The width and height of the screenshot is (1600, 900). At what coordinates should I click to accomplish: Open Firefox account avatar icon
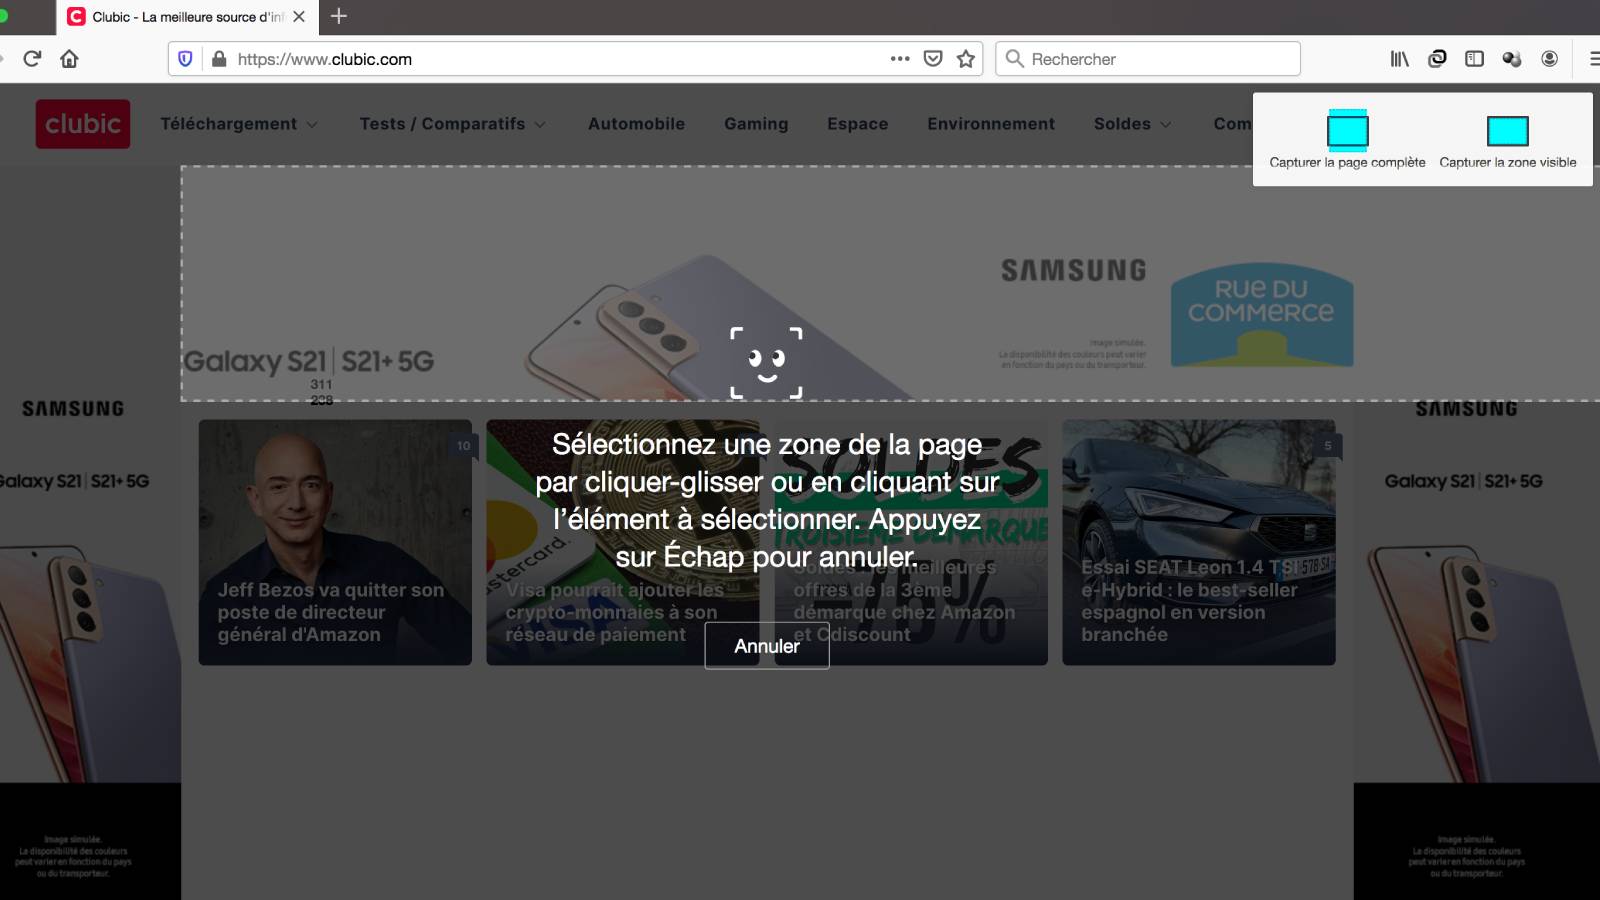[1549, 59]
